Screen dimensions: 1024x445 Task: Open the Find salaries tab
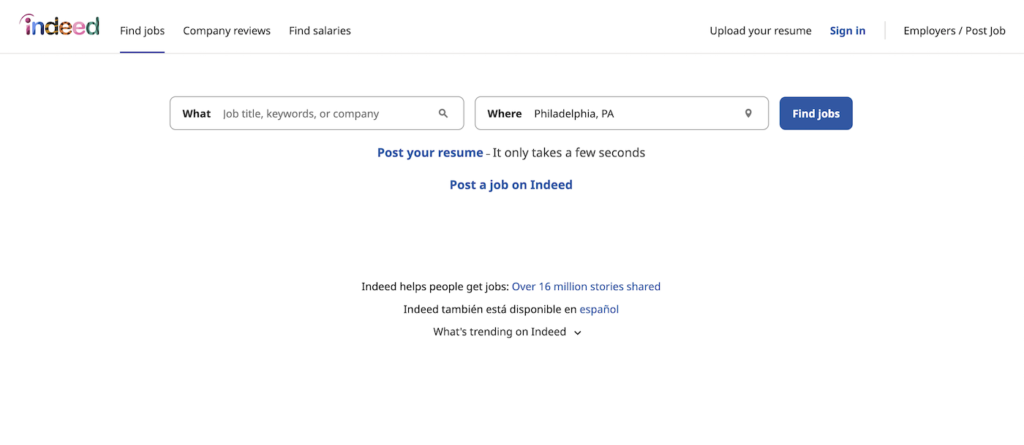pos(320,31)
